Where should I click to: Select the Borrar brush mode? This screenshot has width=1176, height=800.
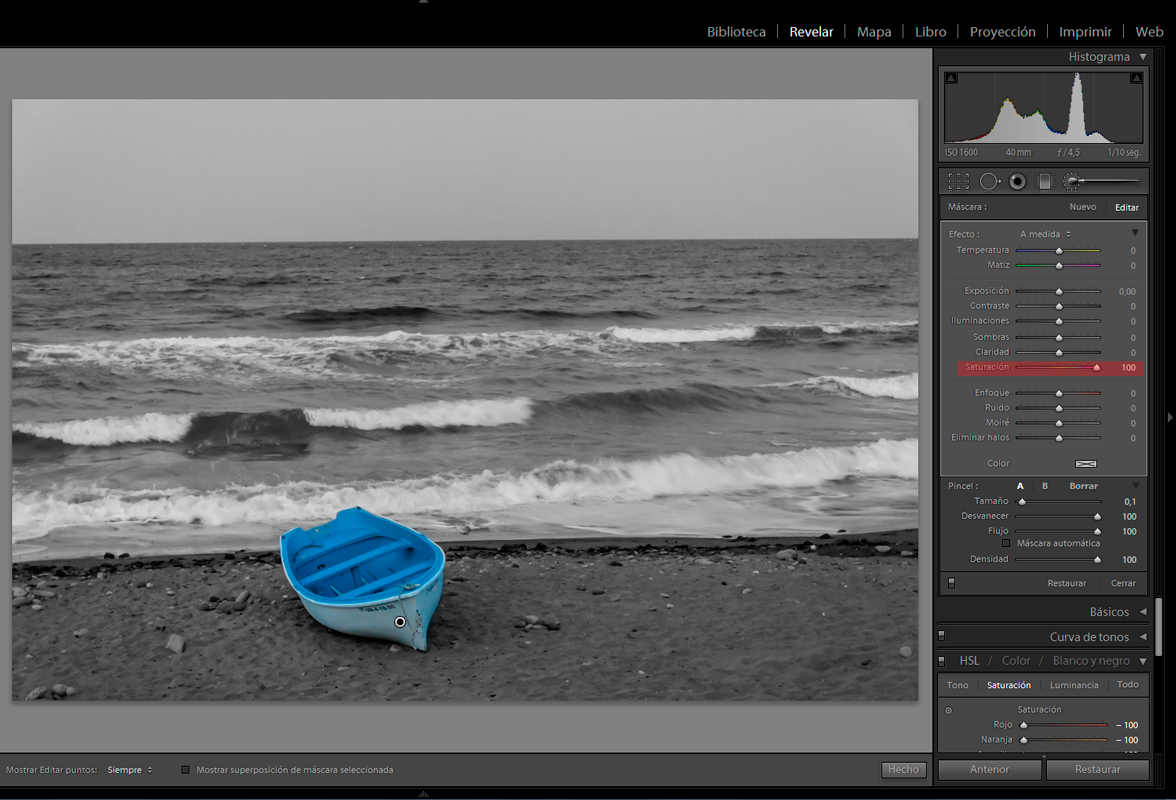pyautogui.click(x=1083, y=486)
